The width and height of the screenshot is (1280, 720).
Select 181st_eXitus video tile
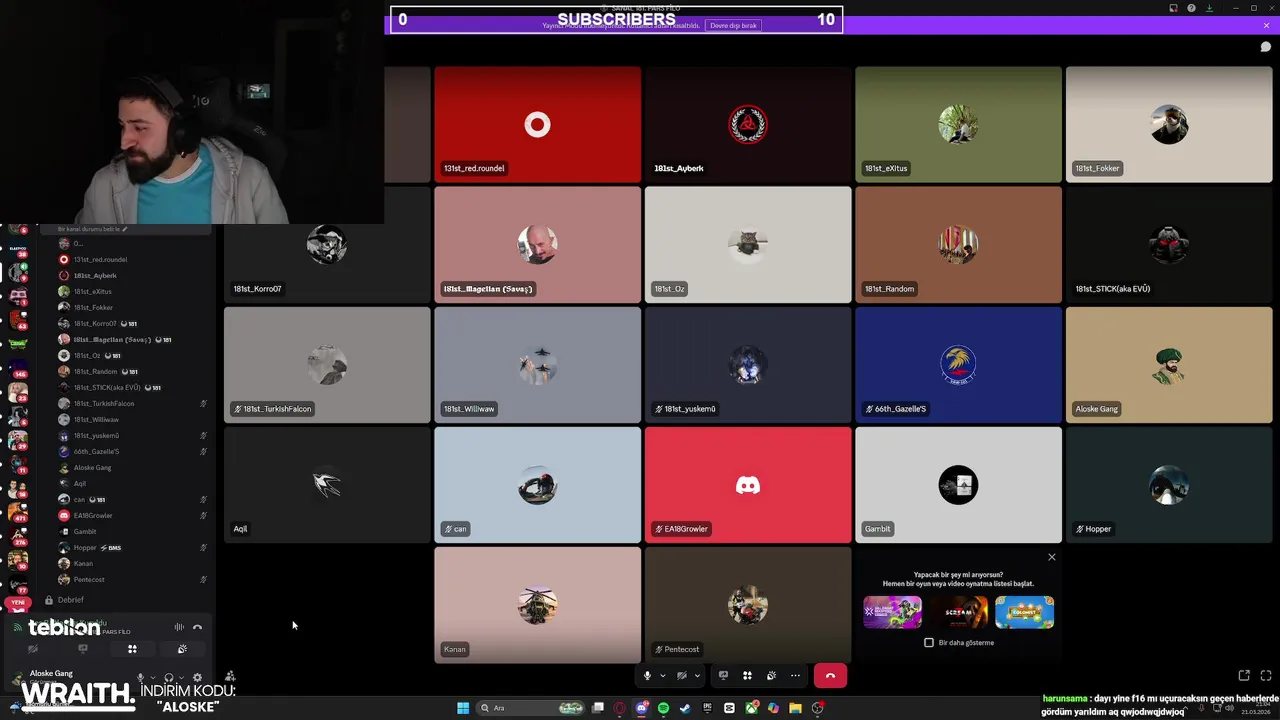(x=958, y=125)
